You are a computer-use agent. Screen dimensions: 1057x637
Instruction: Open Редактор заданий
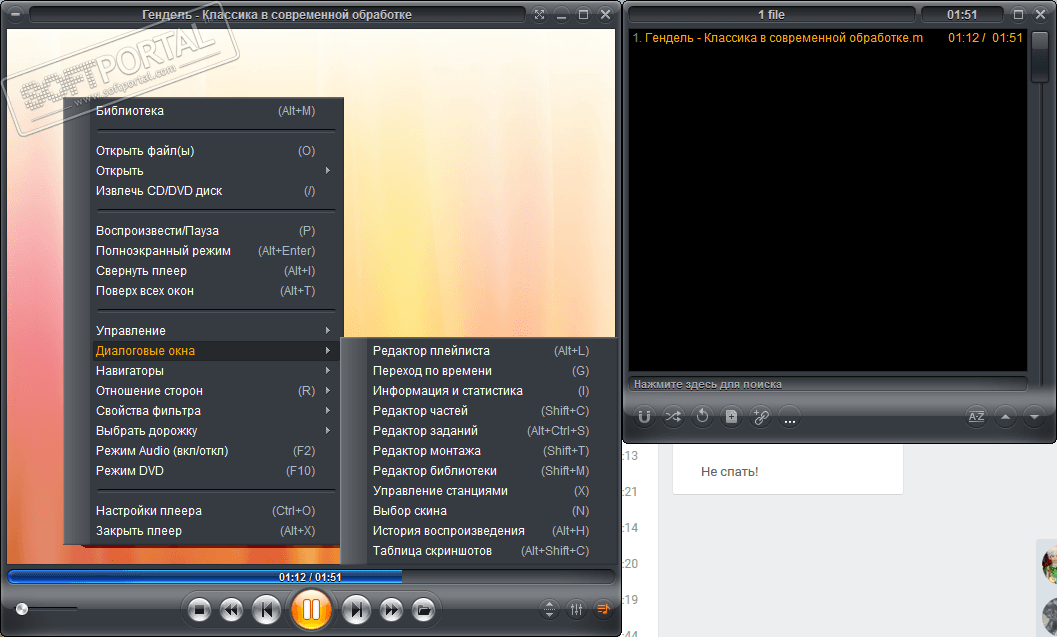pos(481,431)
